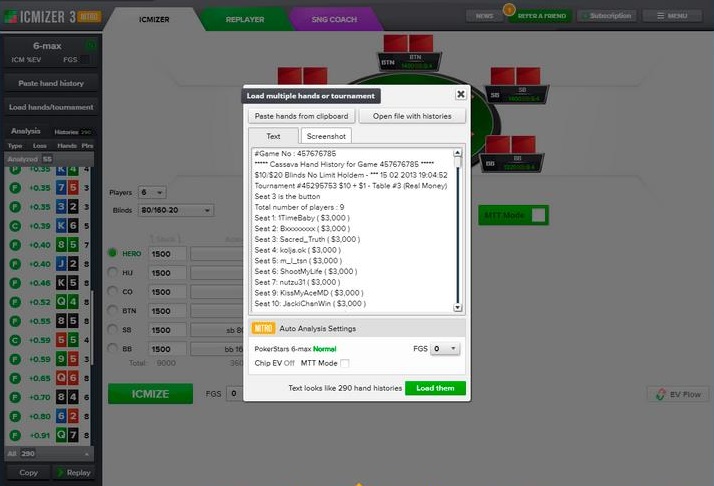Select the Q6 hand row +0.65

point(48,378)
